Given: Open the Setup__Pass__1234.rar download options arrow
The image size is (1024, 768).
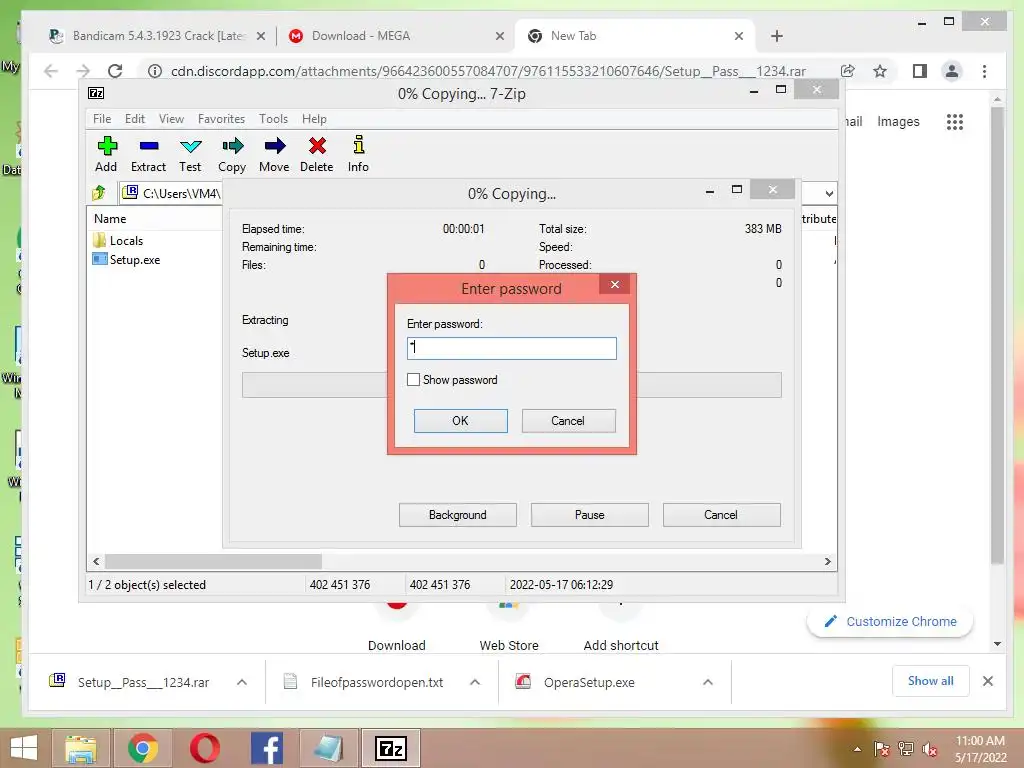Looking at the screenshot, I should tap(242, 682).
